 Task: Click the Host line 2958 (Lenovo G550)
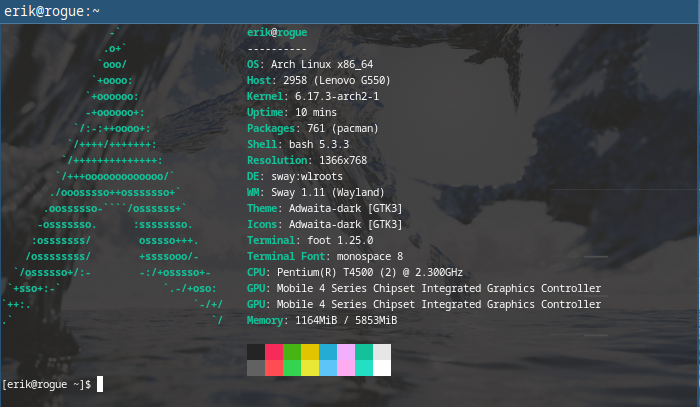click(x=319, y=81)
